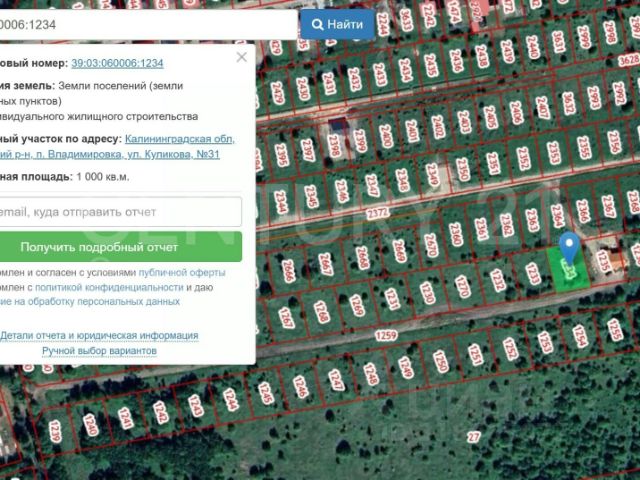Select parcel labeled 1250 on map

pos(440,362)
